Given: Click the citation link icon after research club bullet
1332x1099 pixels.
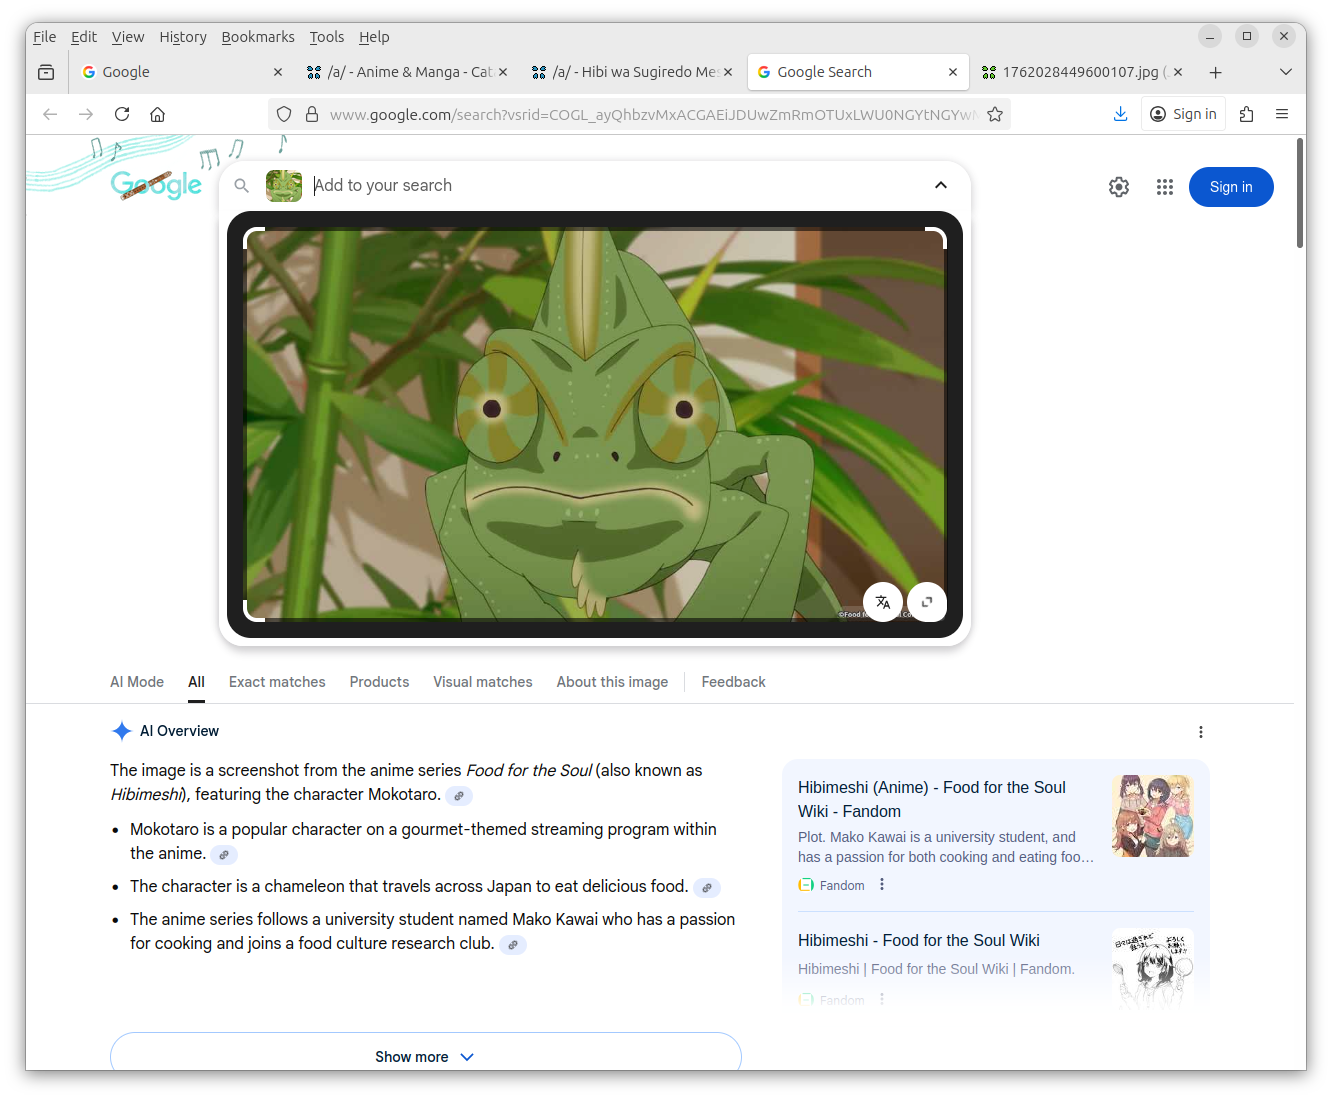Looking at the screenshot, I should click(x=513, y=945).
